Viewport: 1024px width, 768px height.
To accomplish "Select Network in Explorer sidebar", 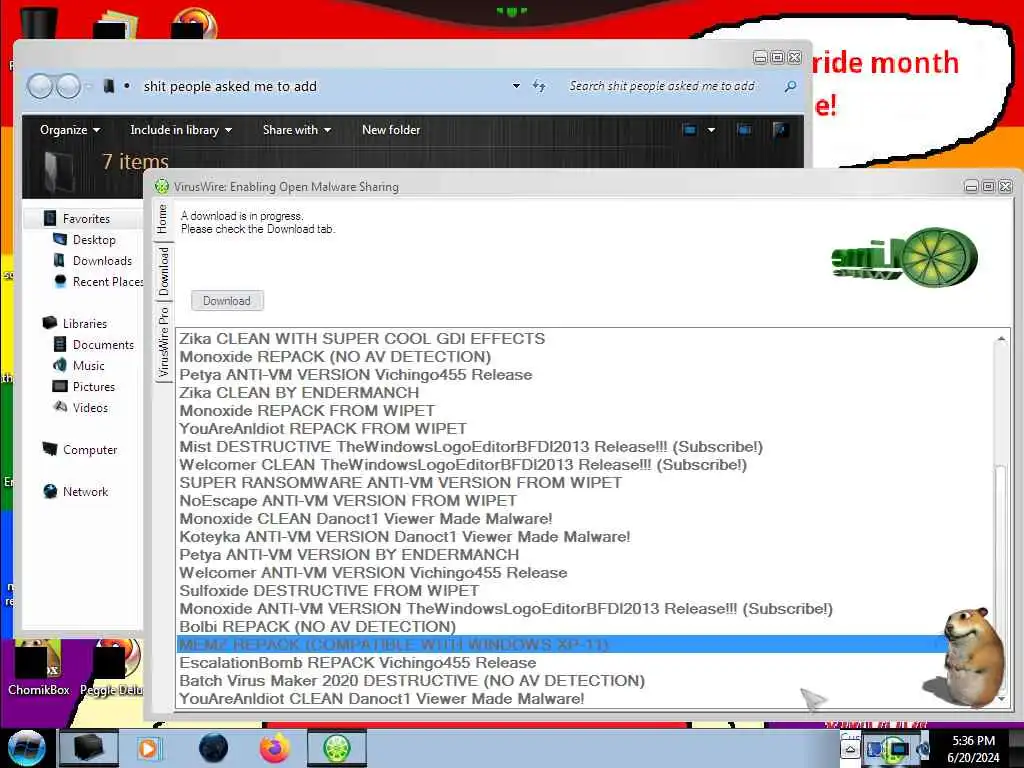I will tap(85, 491).
